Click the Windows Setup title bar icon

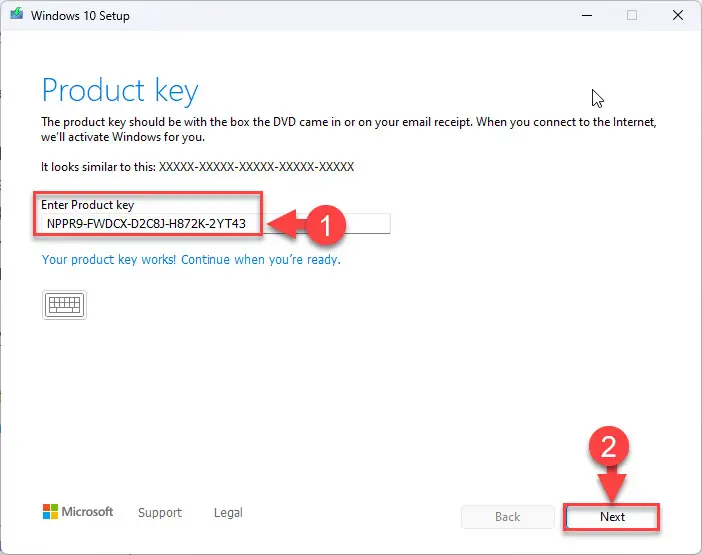(17, 14)
